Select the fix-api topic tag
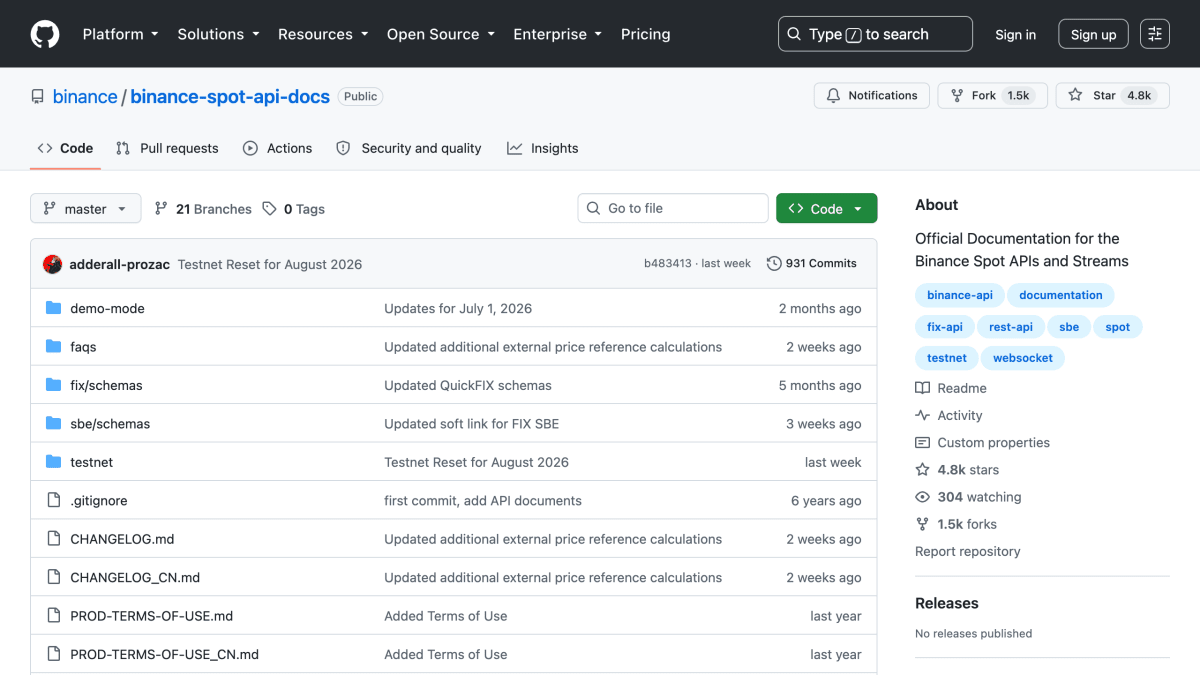1200x675 pixels. [x=945, y=327]
